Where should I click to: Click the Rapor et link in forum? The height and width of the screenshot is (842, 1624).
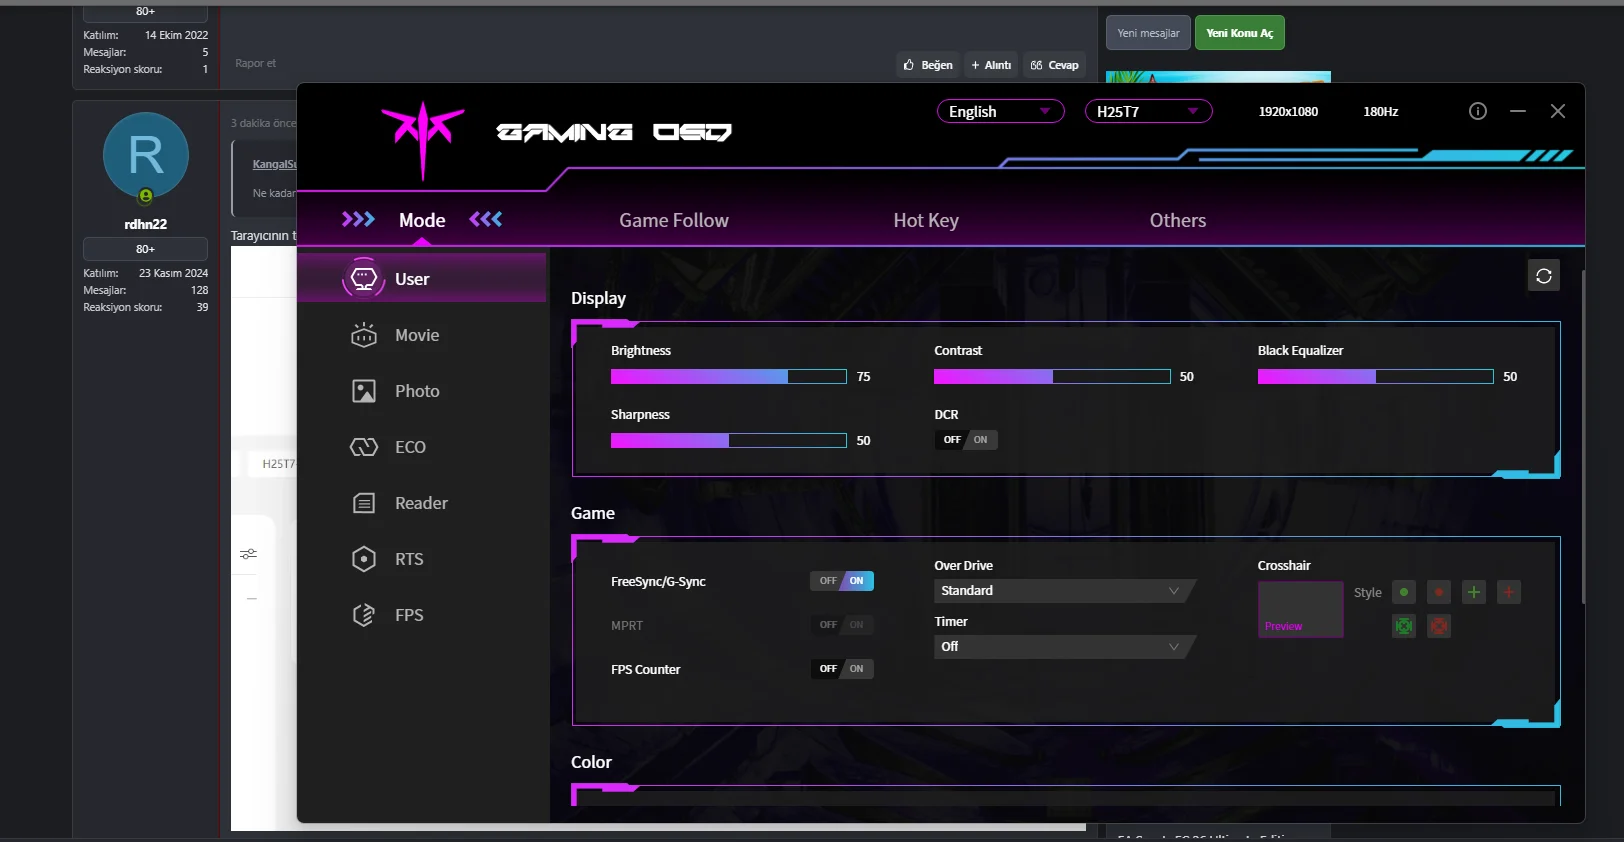(255, 63)
